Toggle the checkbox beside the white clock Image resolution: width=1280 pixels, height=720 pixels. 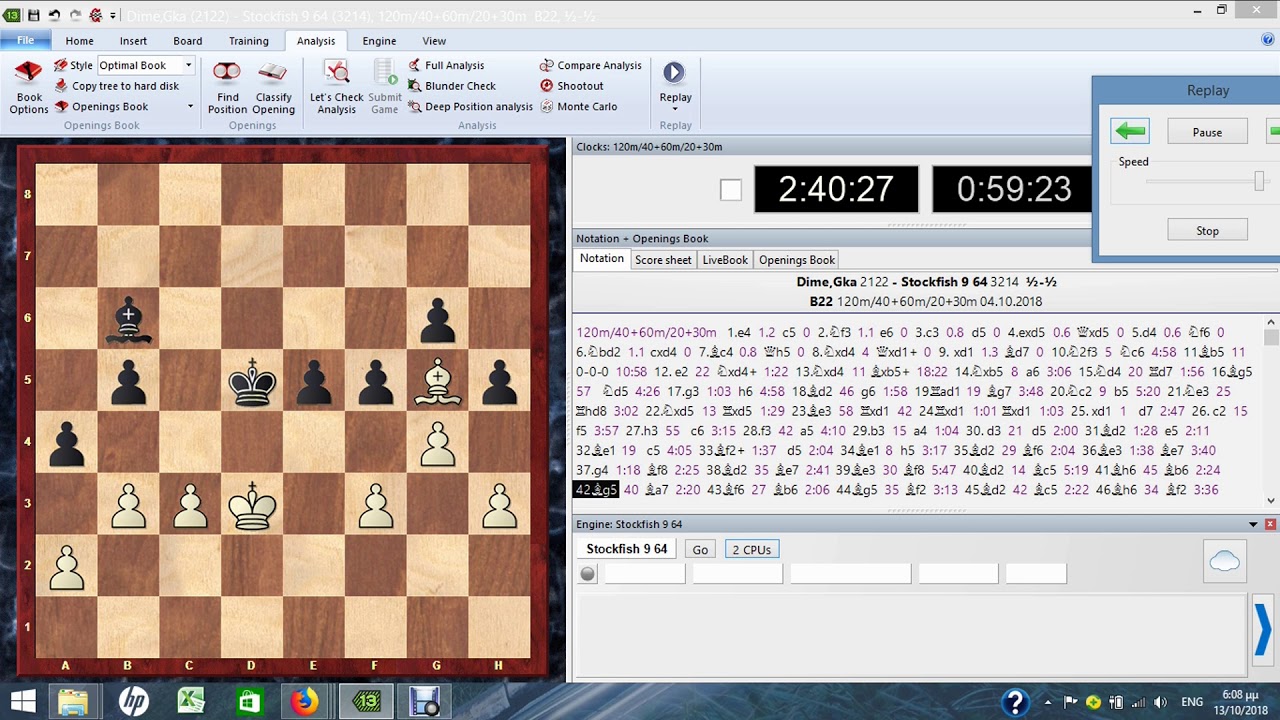pyautogui.click(x=731, y=190)
